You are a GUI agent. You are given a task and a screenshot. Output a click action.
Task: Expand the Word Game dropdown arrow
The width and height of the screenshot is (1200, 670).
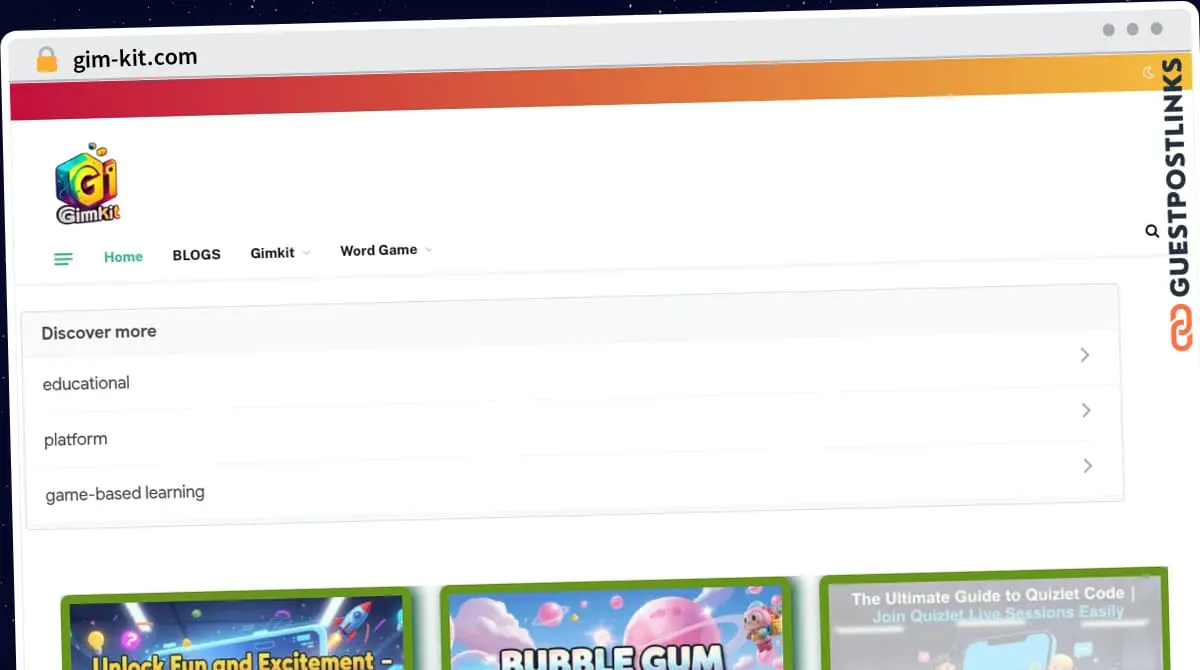[428, 249]
